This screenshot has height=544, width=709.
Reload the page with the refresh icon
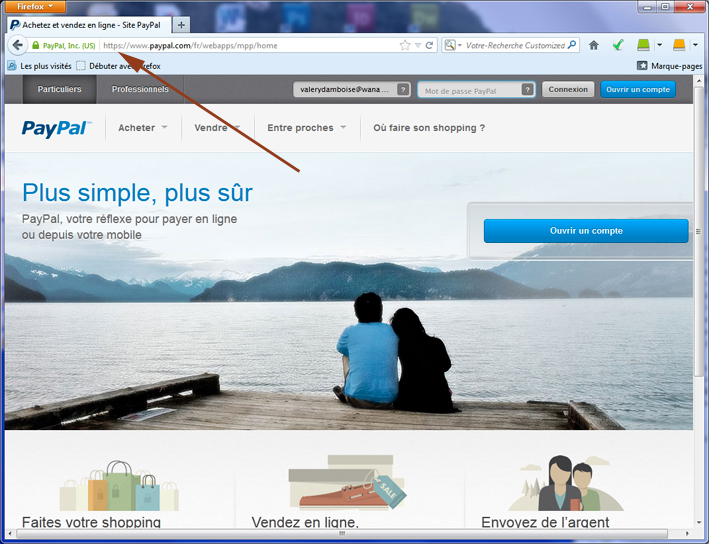(x=429, y=45)
